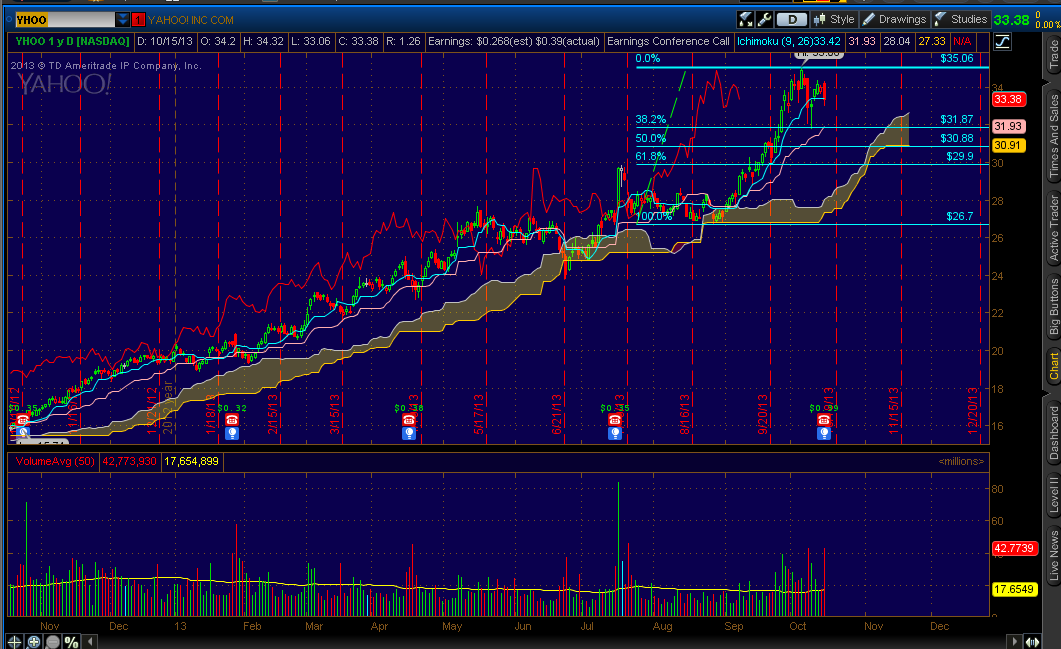Click the earnings phone icon near $0.32
The height and width of the screenshot is (649, 1061).
[x=231, y=421]
